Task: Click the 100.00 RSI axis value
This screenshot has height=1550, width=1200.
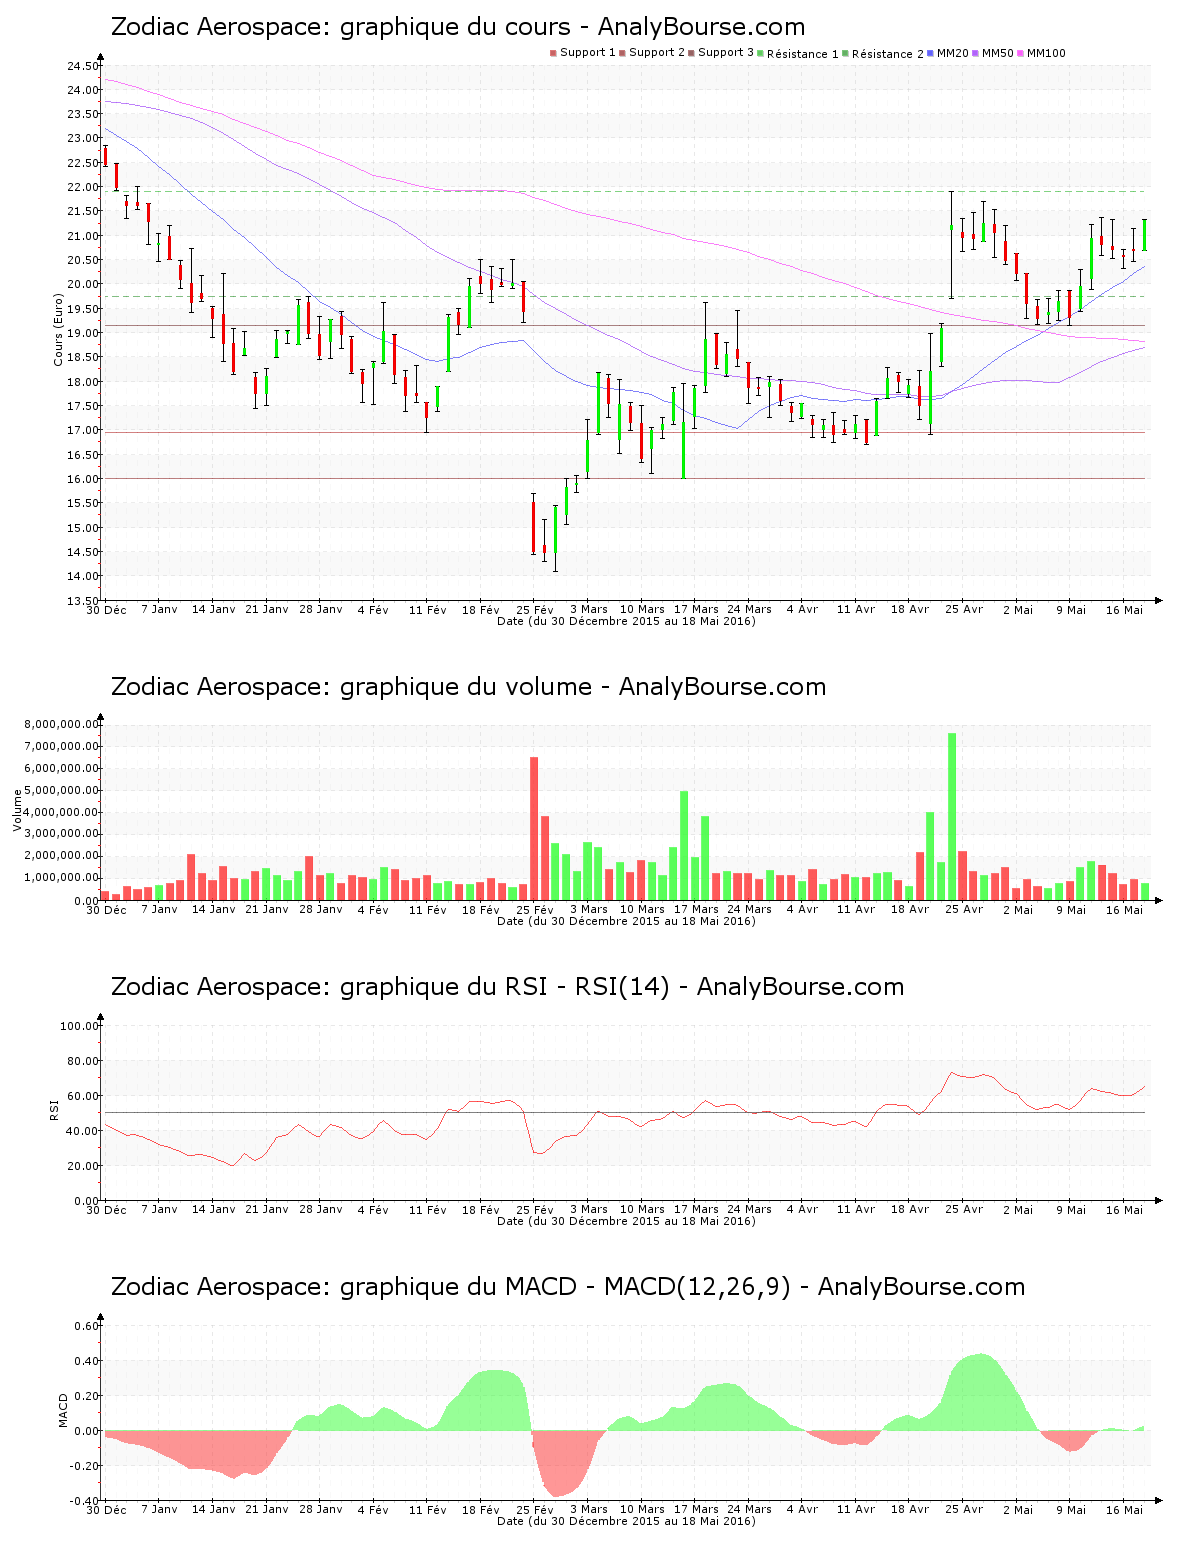Action: click(79, 1026)
